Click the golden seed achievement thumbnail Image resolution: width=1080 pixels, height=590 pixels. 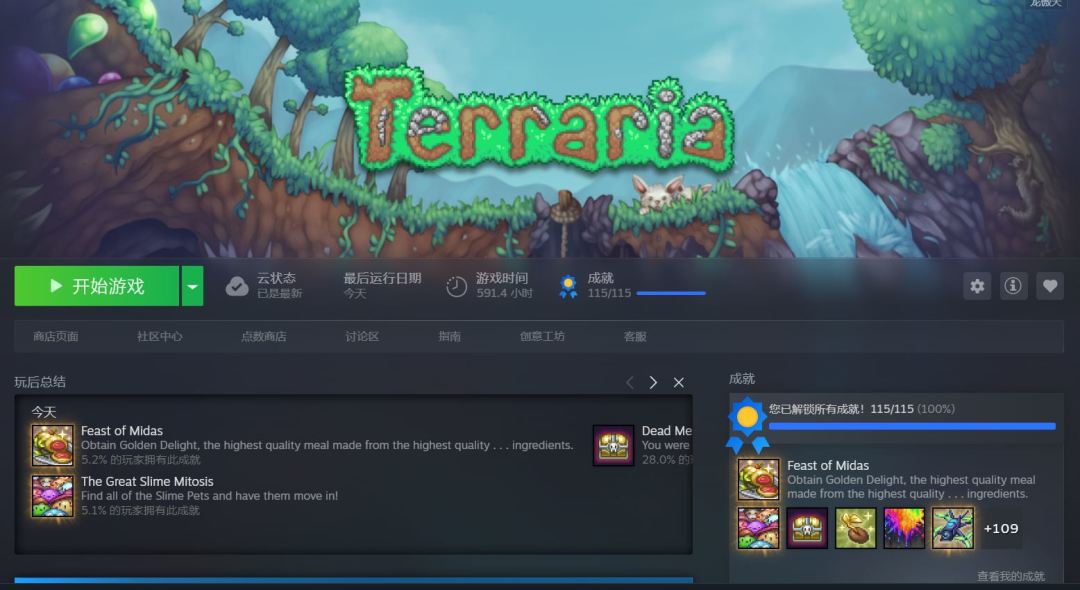point(856,528)
